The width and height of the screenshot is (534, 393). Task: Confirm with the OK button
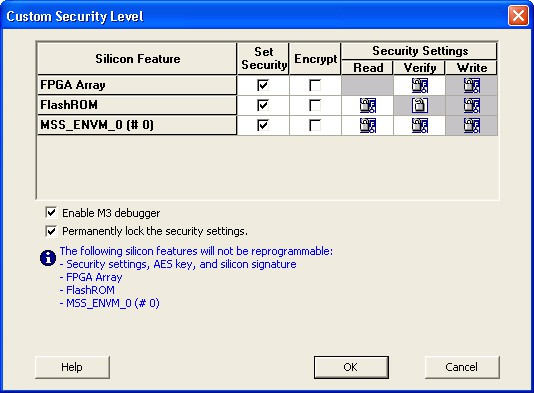tap(351, 367)
